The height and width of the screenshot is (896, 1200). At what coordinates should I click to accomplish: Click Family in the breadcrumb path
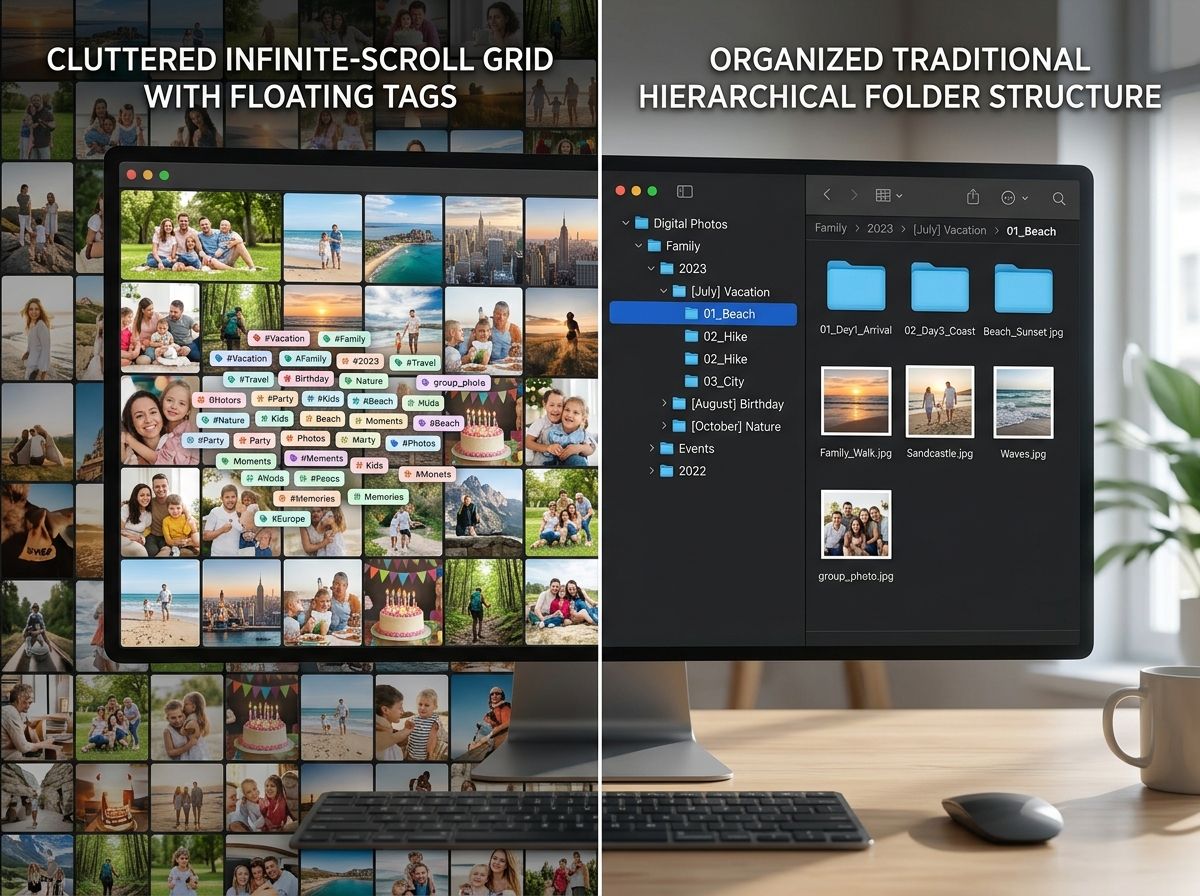pyautogui.click(x=830, y=228)
